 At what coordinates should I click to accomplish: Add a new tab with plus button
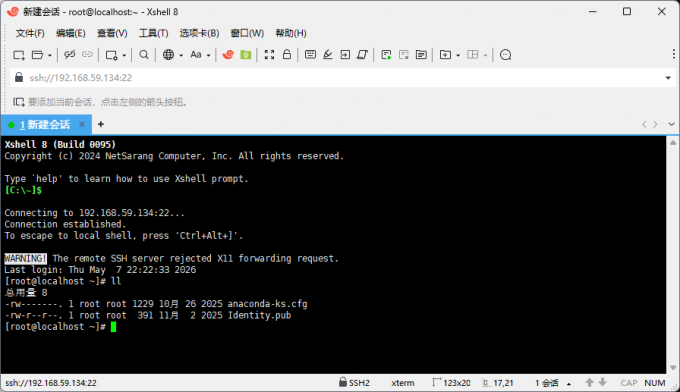click(101, 124)
